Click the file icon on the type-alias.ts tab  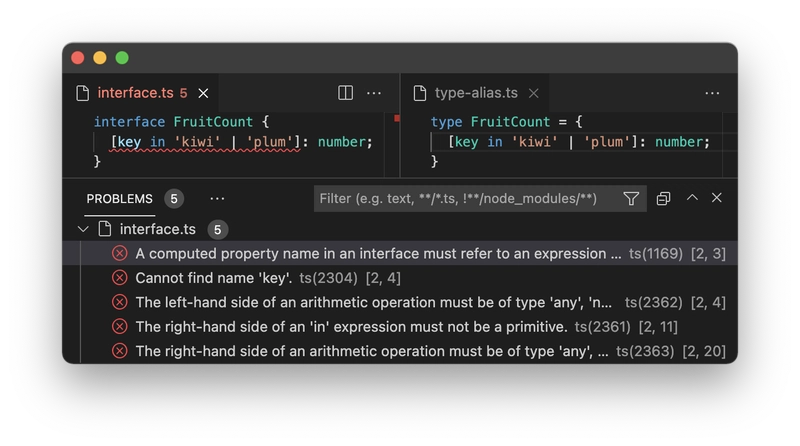click(x=420, y=93)
